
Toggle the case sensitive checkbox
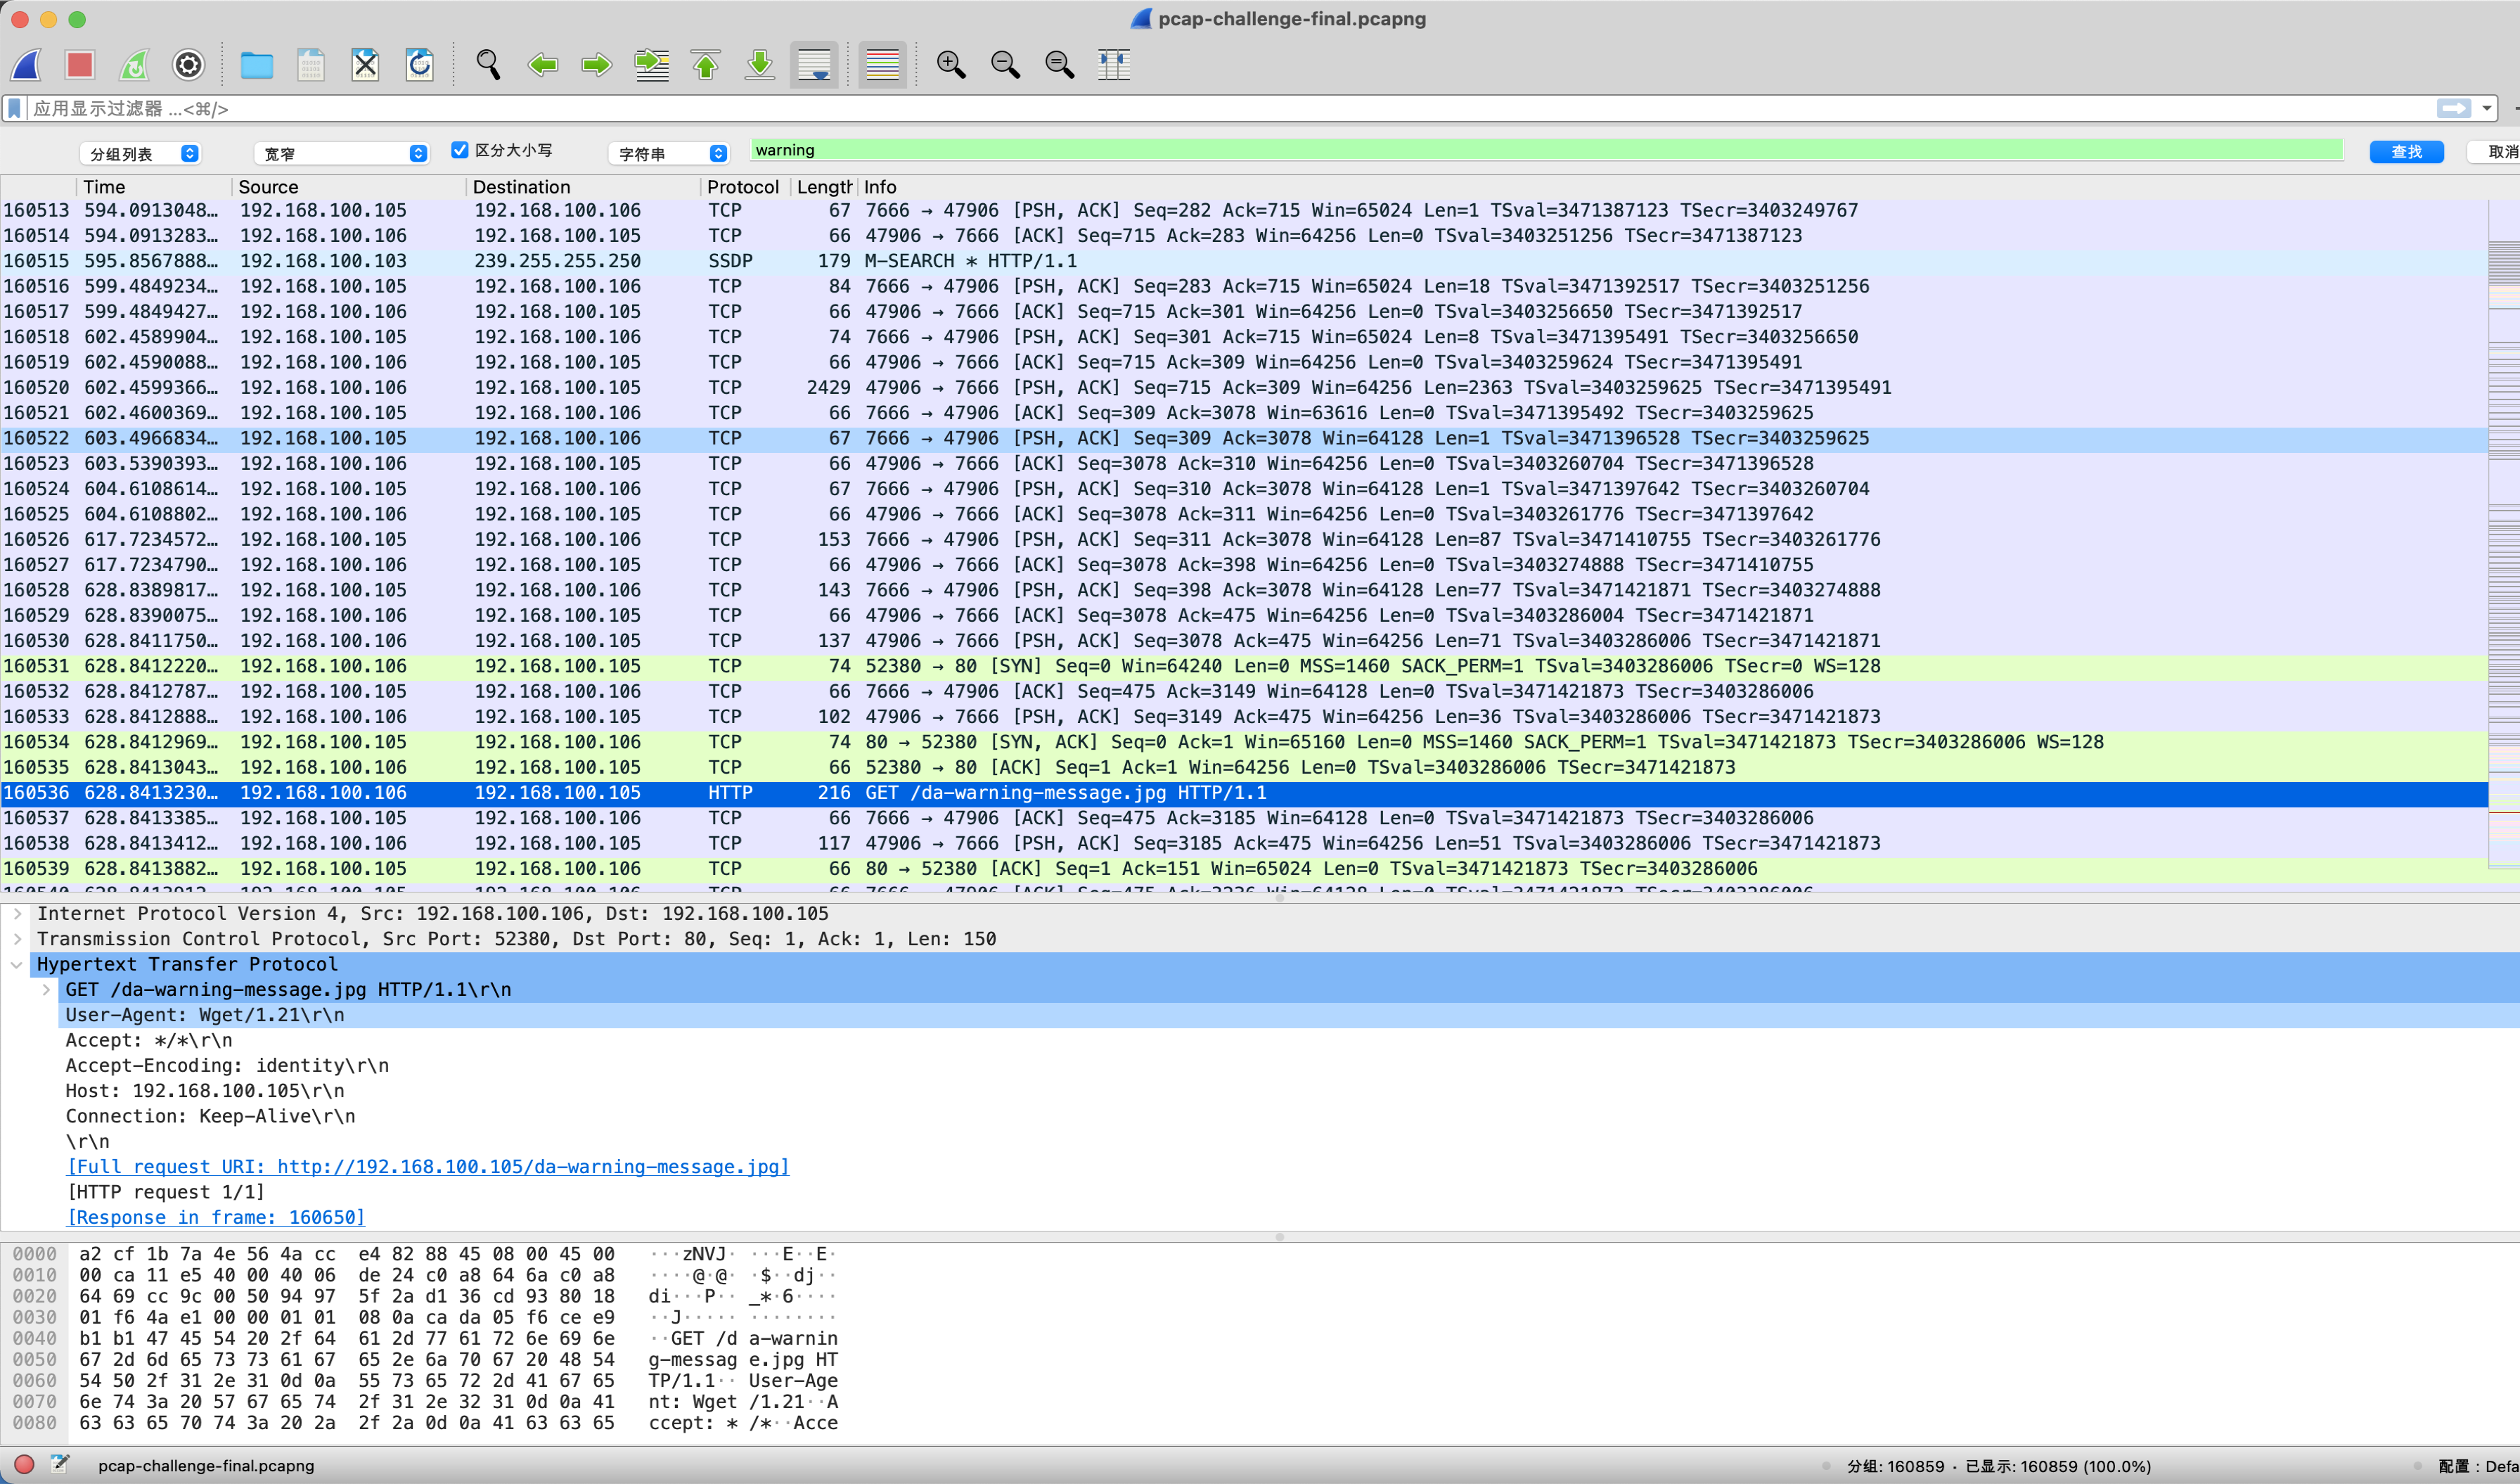[460, 150]
